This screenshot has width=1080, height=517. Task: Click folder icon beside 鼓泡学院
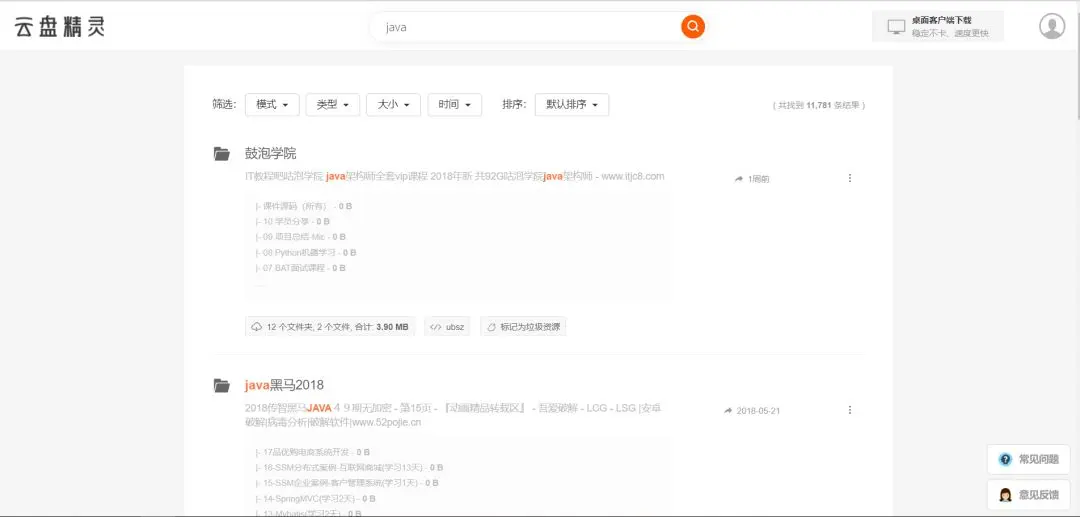222,154
